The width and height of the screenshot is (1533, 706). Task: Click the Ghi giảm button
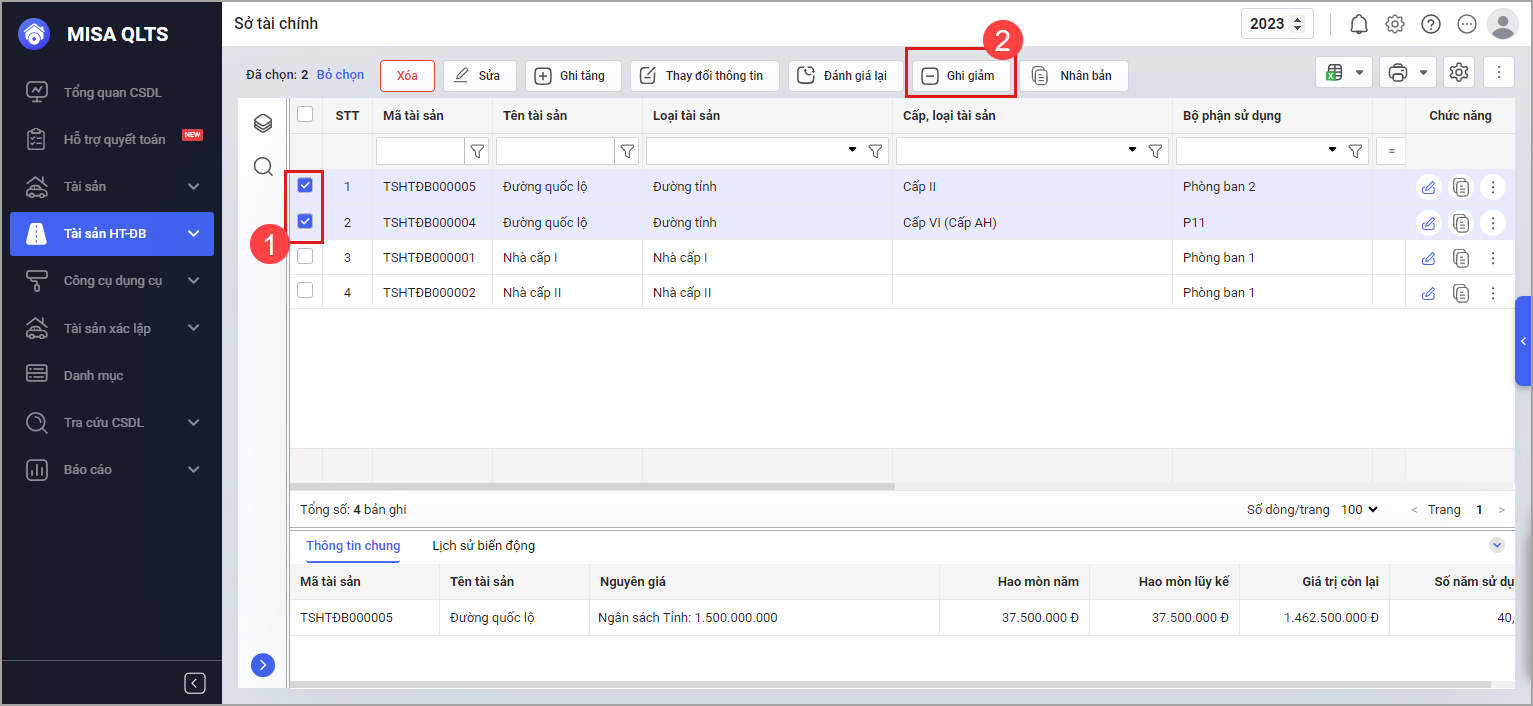[x=959, y=76]
